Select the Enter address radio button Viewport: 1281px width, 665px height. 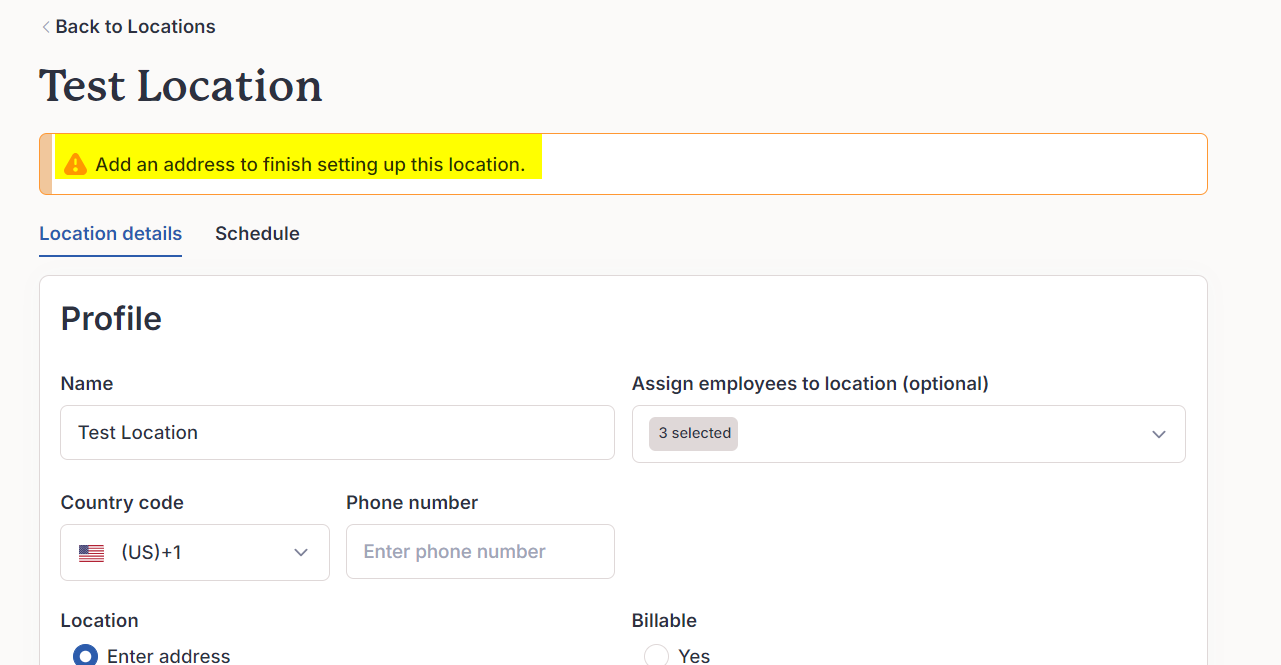coord(85,656)
